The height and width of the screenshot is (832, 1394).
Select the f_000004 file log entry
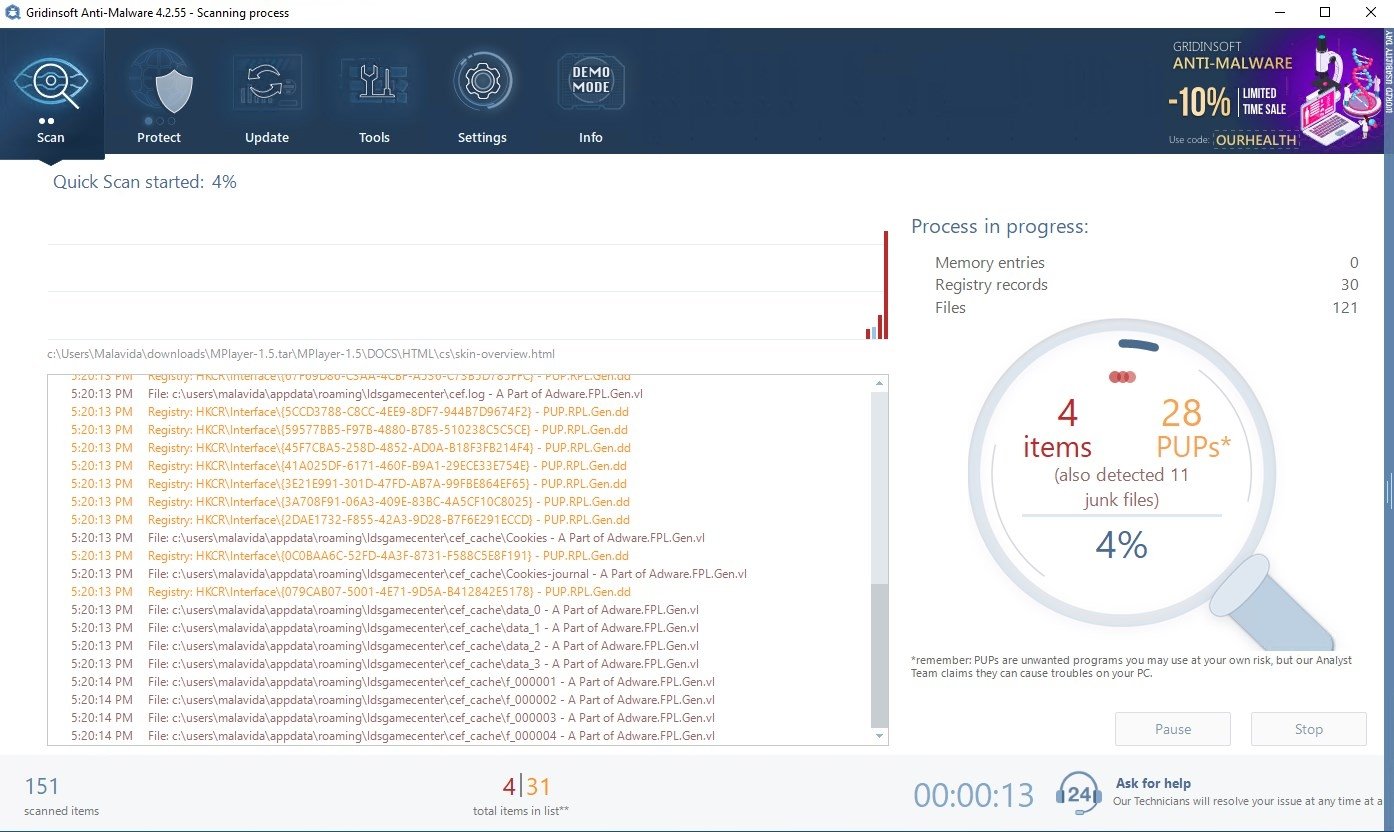pyautogui.click(x=431, y=736)
